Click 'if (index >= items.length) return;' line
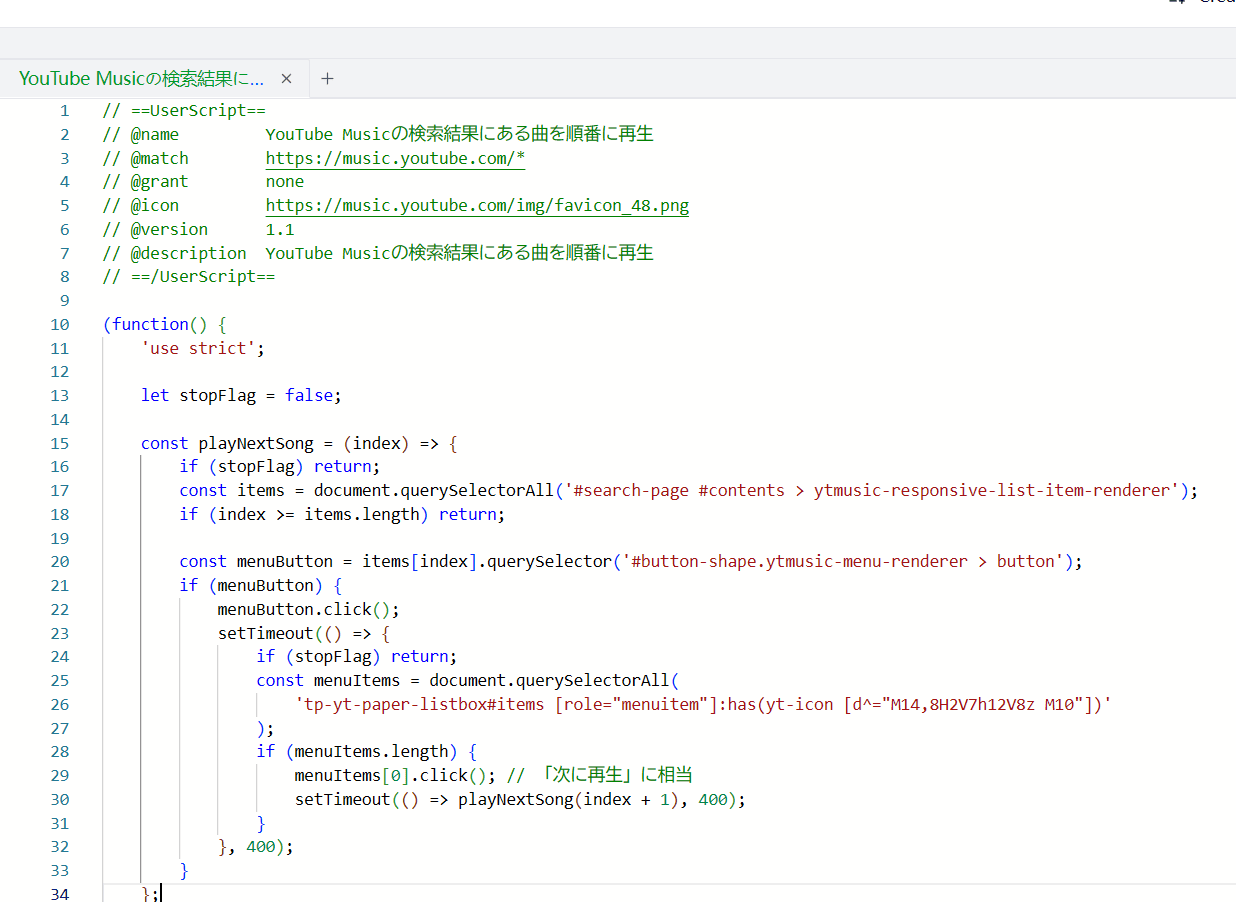The height and width of the screenshot is (902, 1236). (342, 514)
